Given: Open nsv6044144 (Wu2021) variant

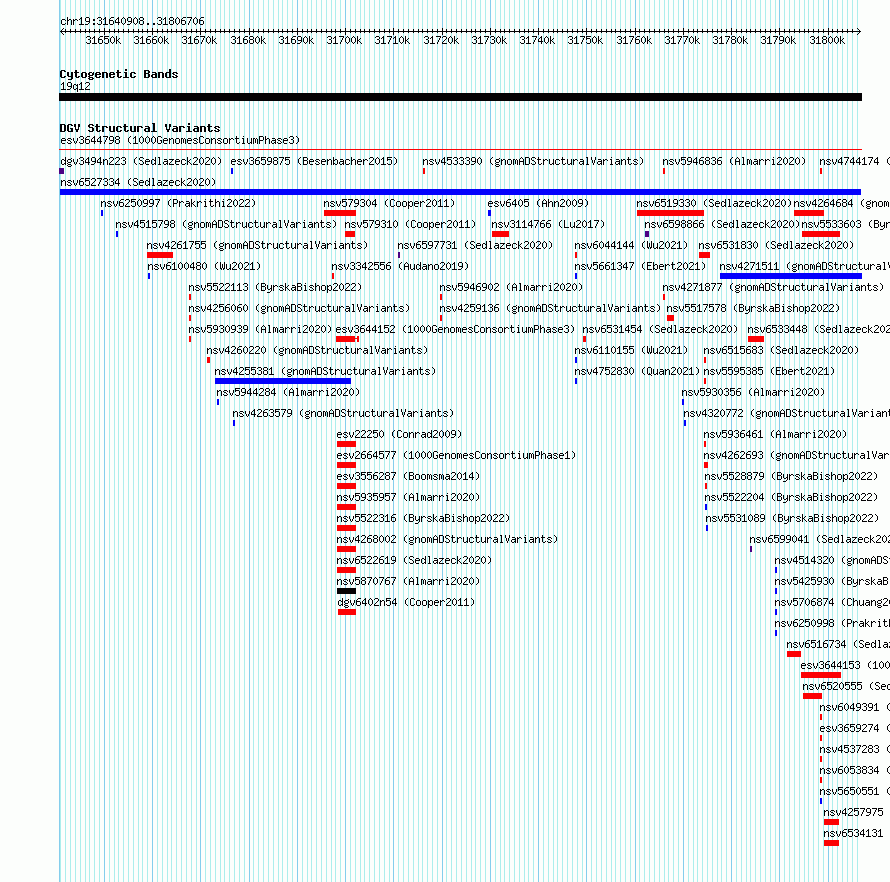Looking at the screenshot, I should pos(631,245).
